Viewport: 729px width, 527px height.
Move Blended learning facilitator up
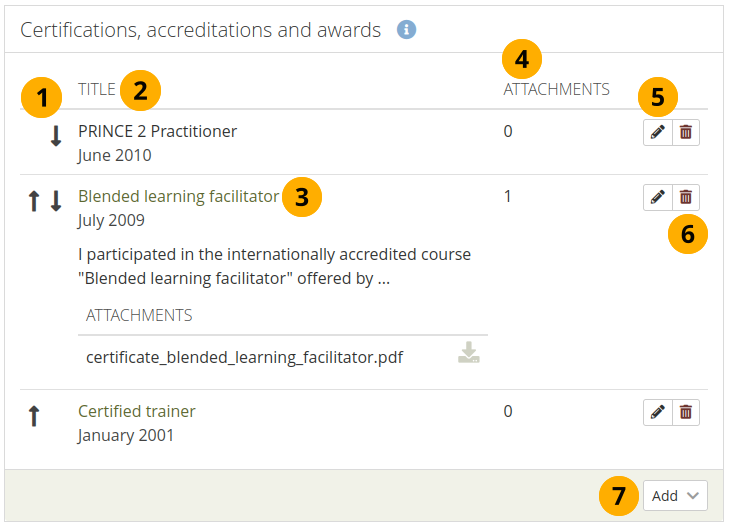34,201
